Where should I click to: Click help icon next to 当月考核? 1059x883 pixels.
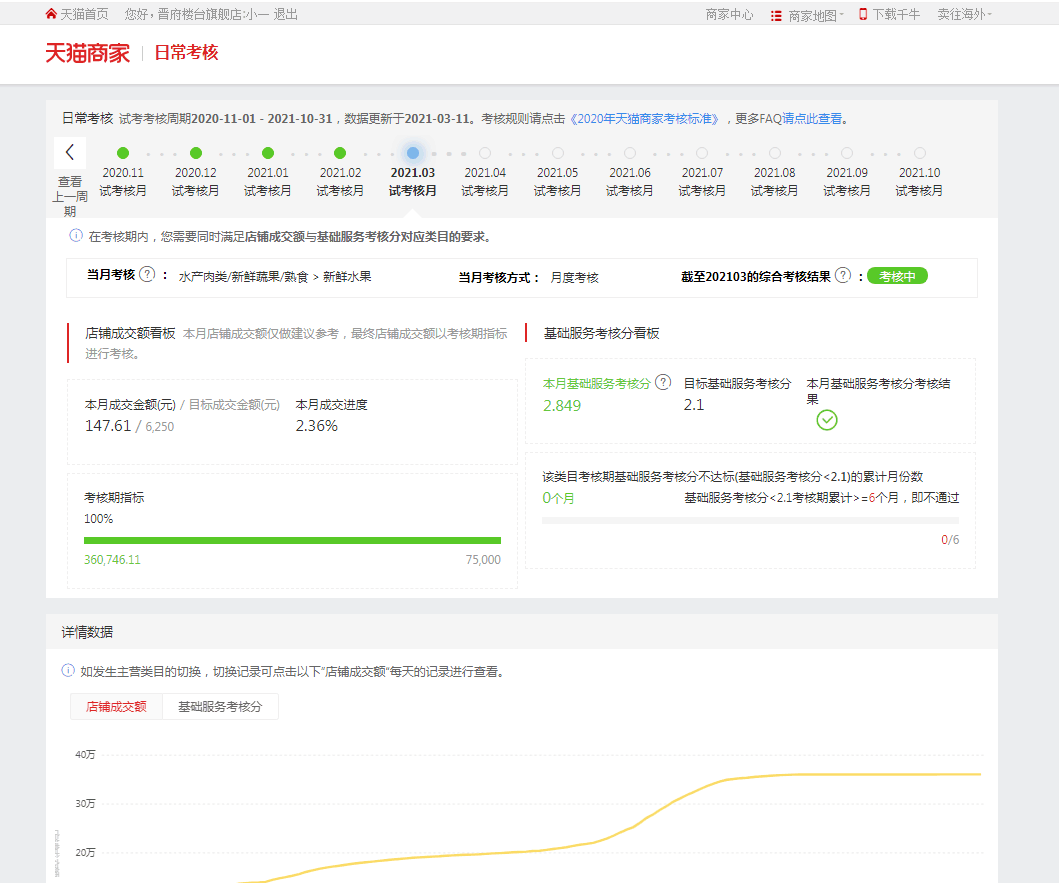pos(147,274)
